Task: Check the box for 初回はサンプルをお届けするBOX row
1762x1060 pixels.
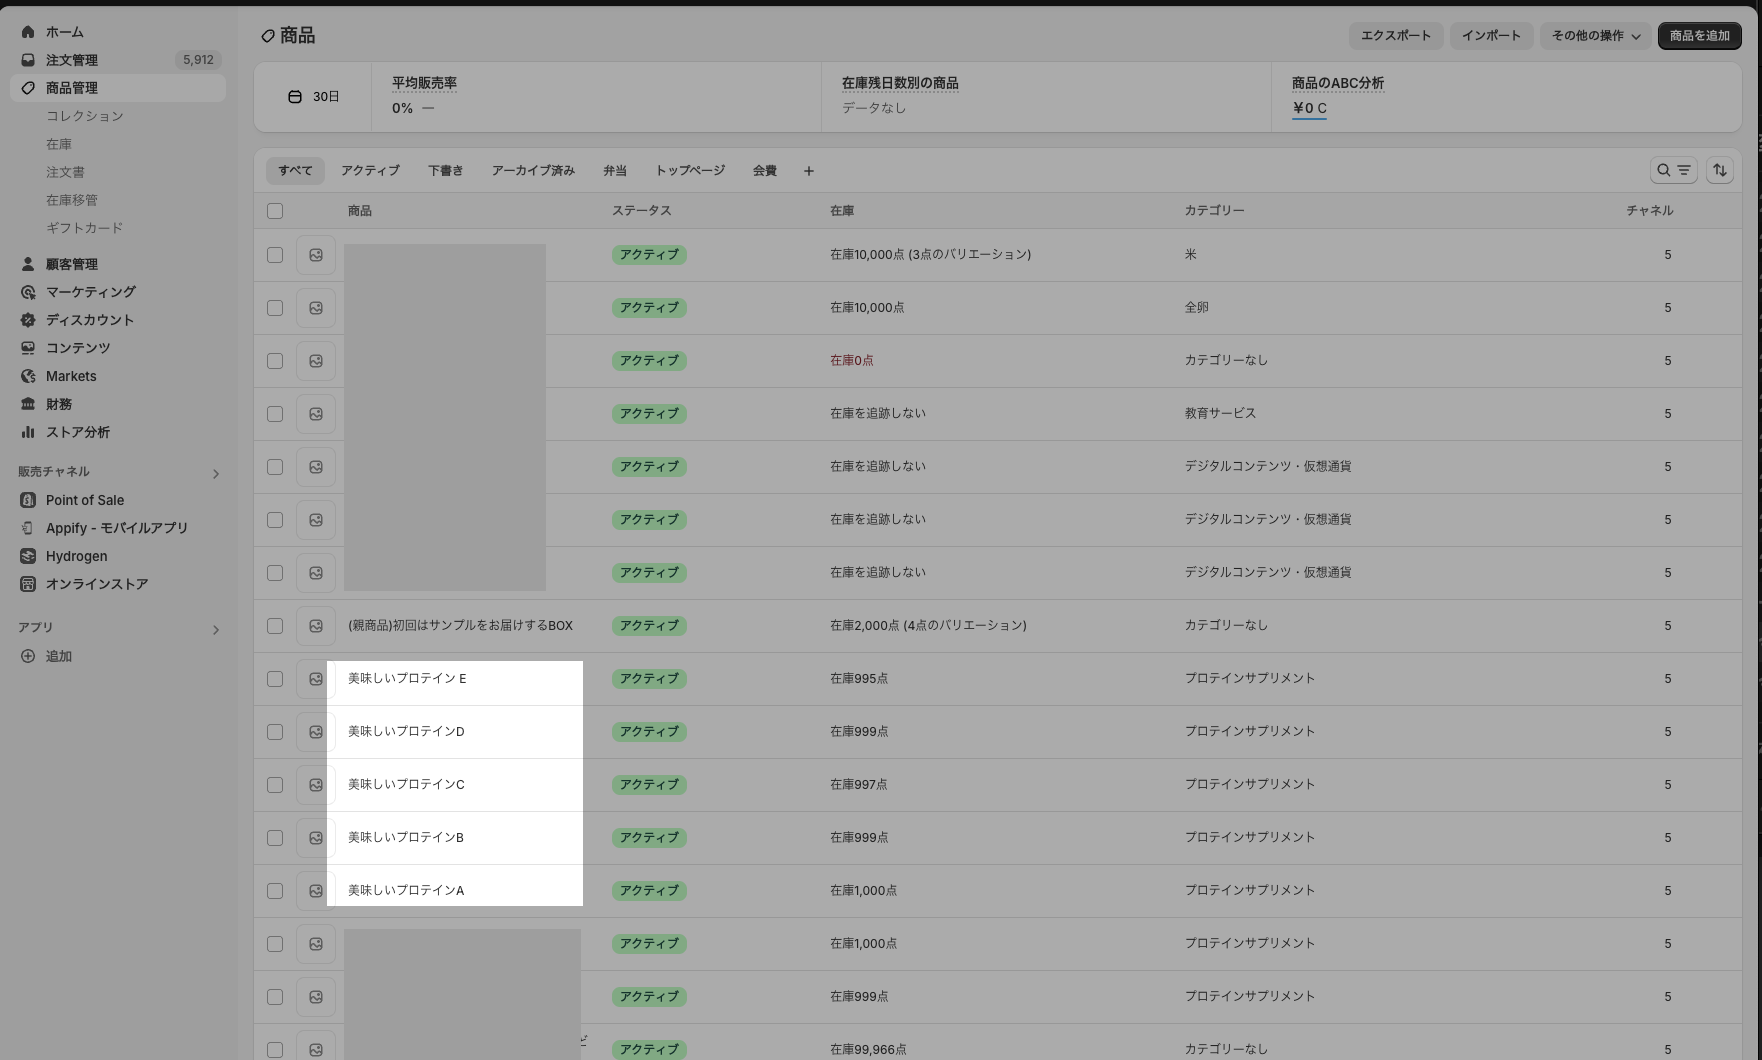Action: tap(275, 626)
